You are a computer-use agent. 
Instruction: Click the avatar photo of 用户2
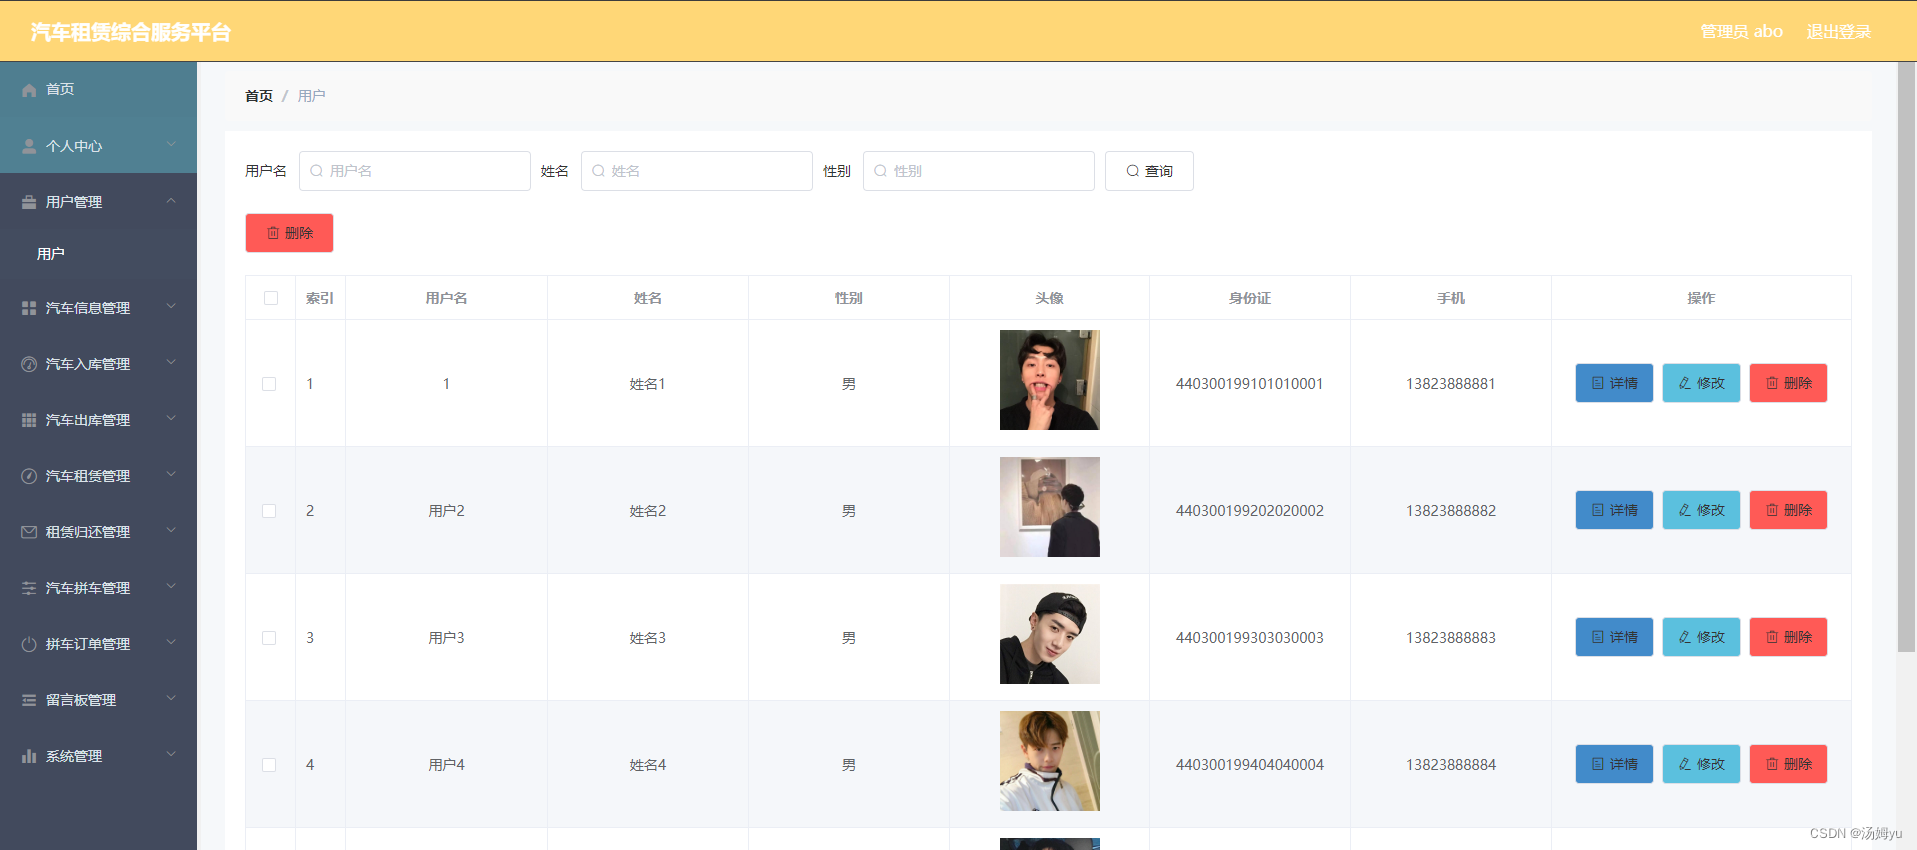(1050, 507)
